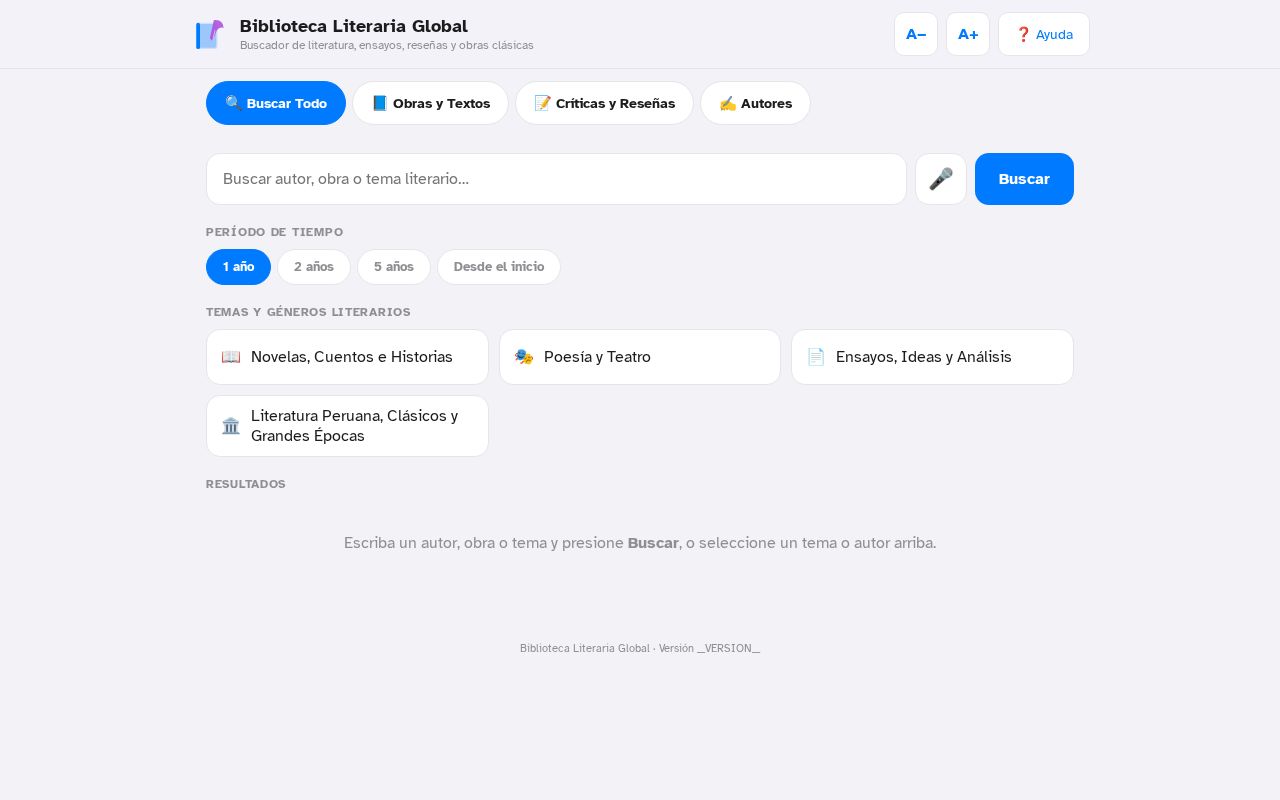Screen dimensions: 1280x800
Task: Select the Buscar Todo tab
Action: [276, 103]
